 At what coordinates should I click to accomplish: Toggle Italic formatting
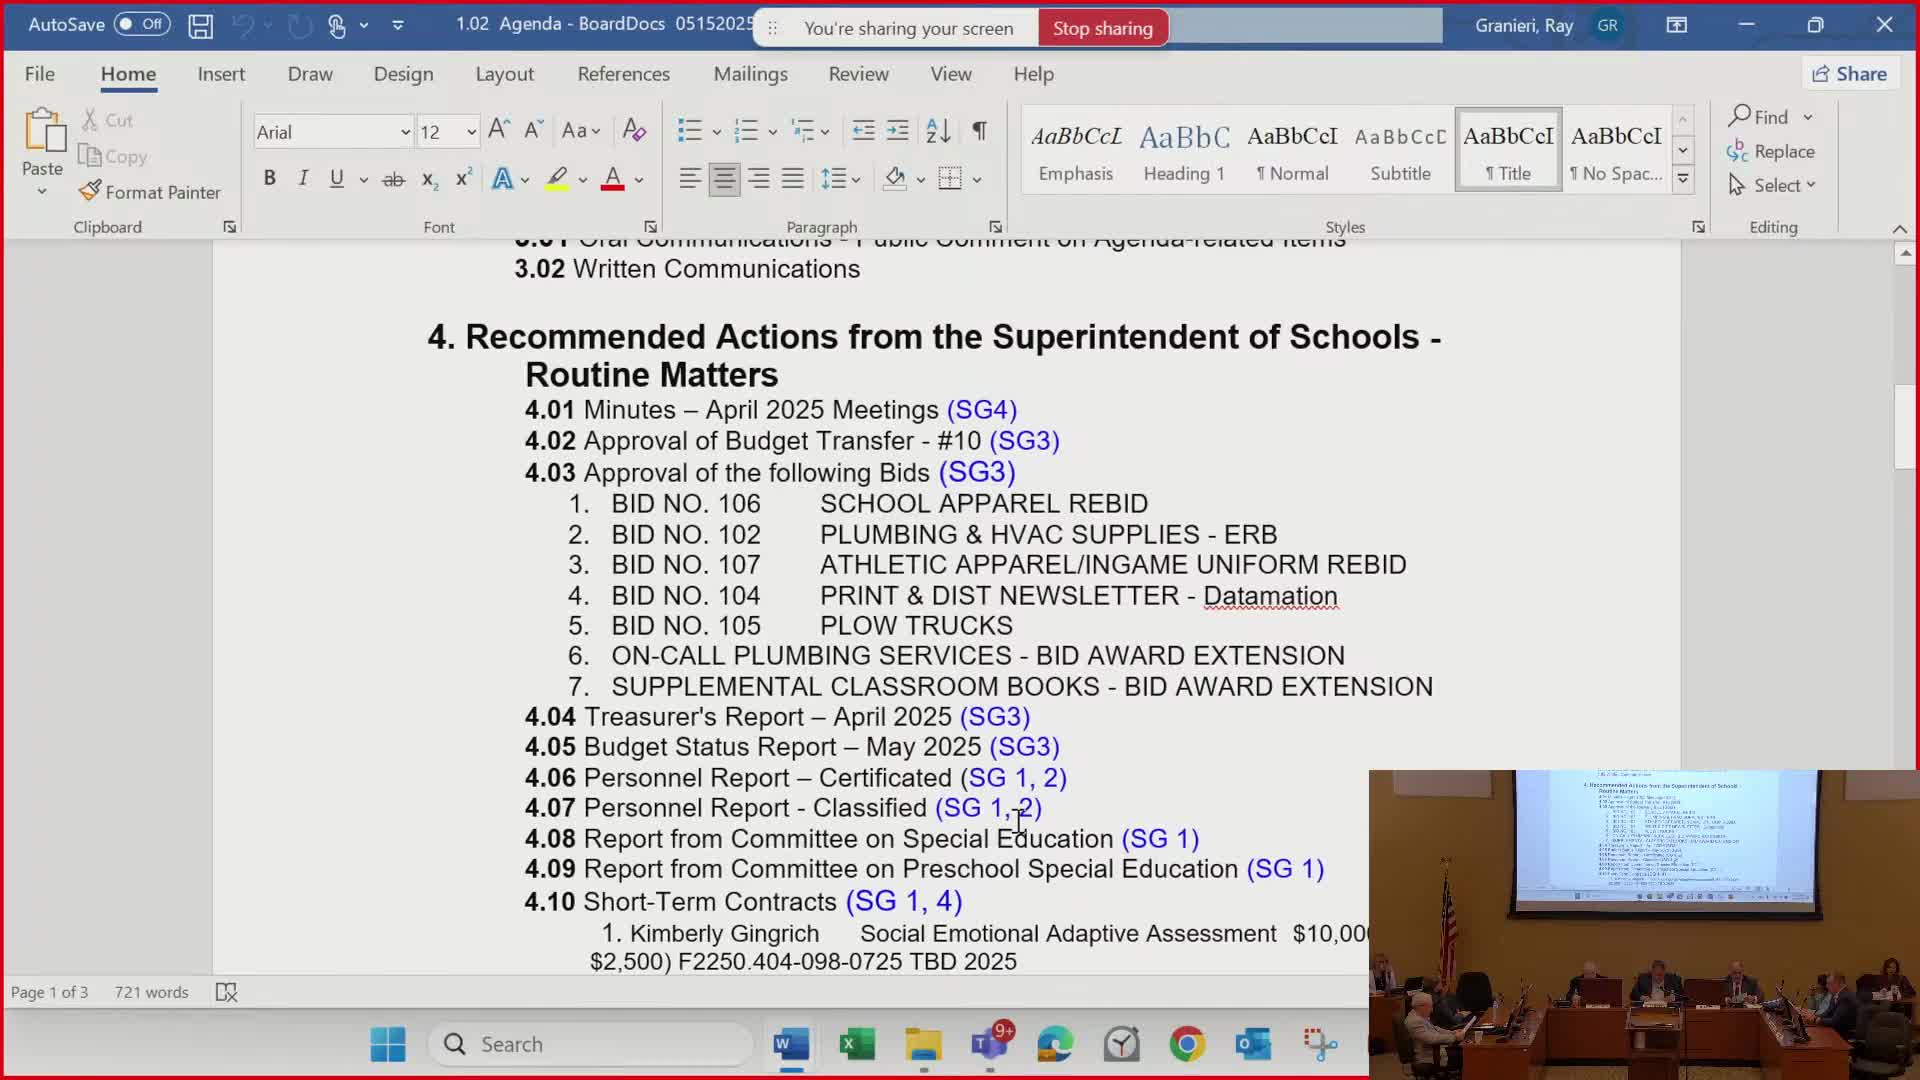click(x=303, y=179)
